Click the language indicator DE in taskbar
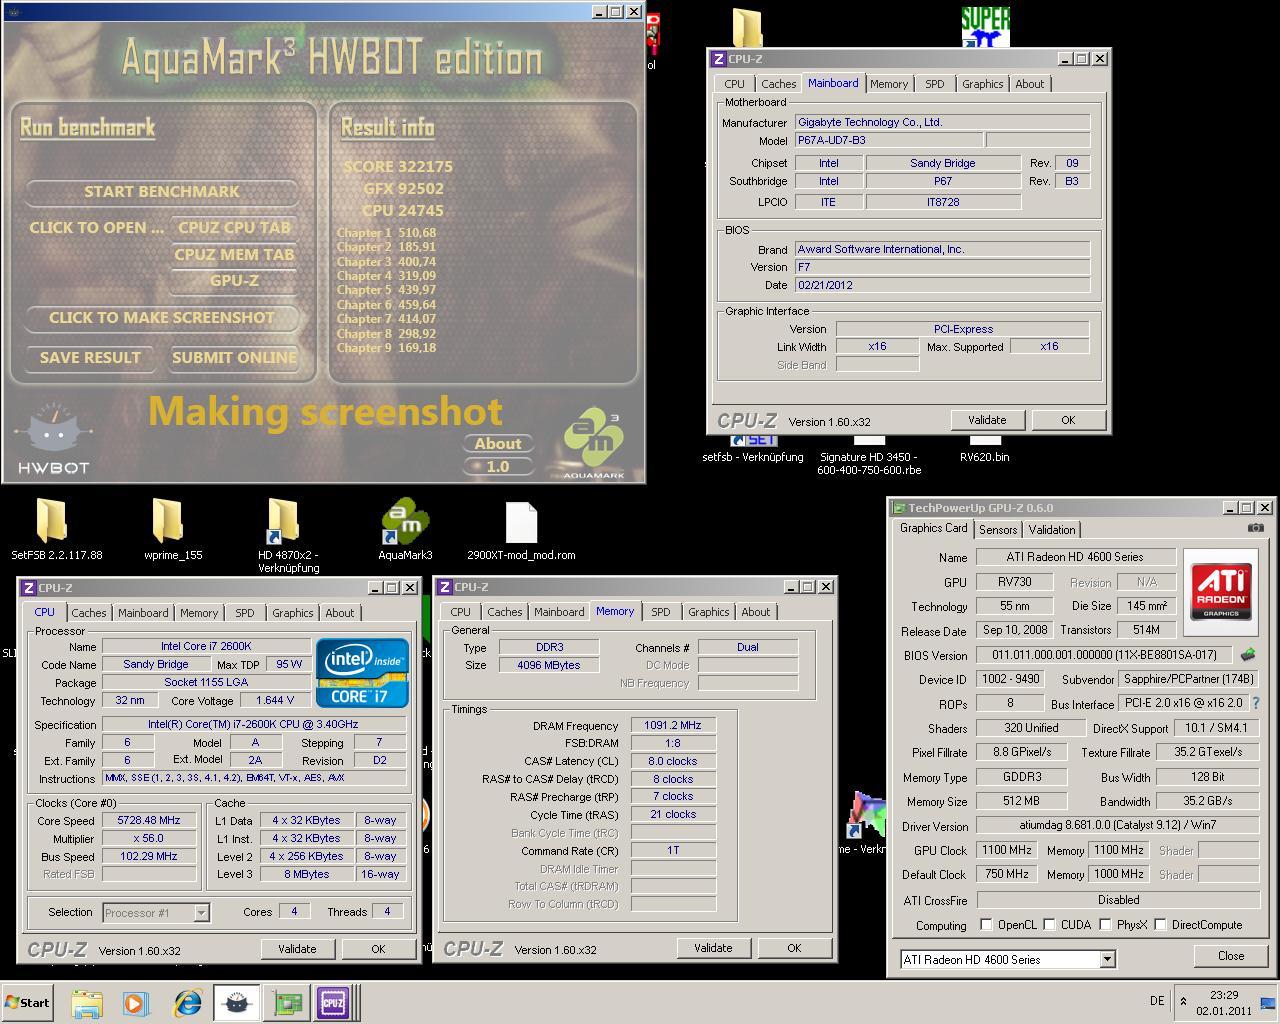1280x1024 pixels. tap(1157, 1001)
